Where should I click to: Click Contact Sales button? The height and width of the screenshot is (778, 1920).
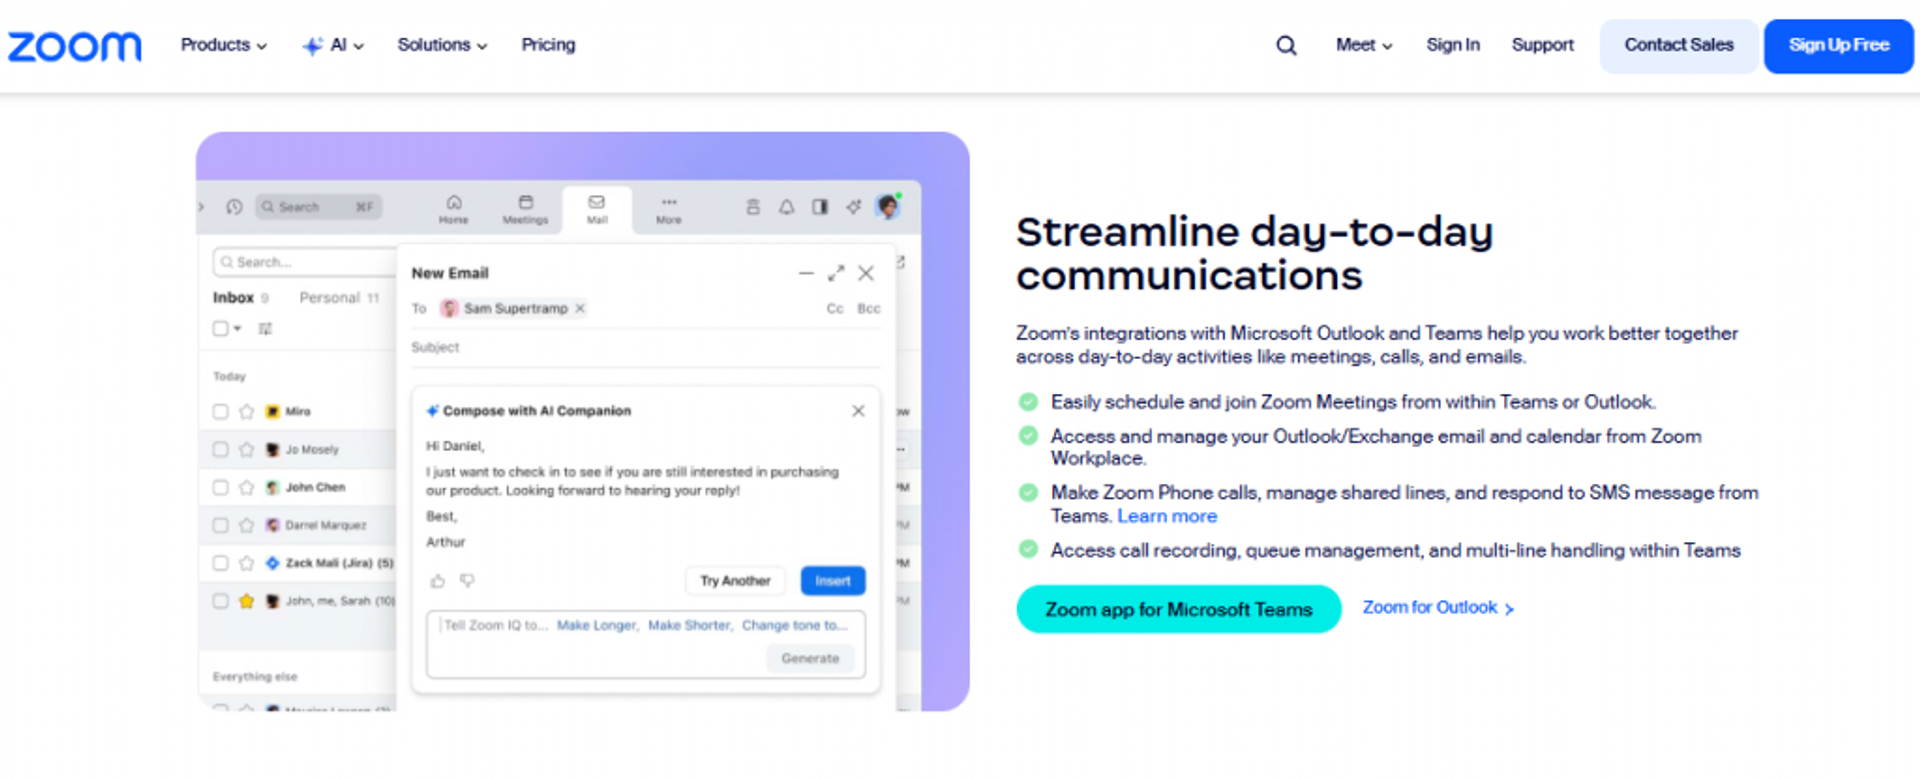pyautogui.click(x=1679, y=46)
